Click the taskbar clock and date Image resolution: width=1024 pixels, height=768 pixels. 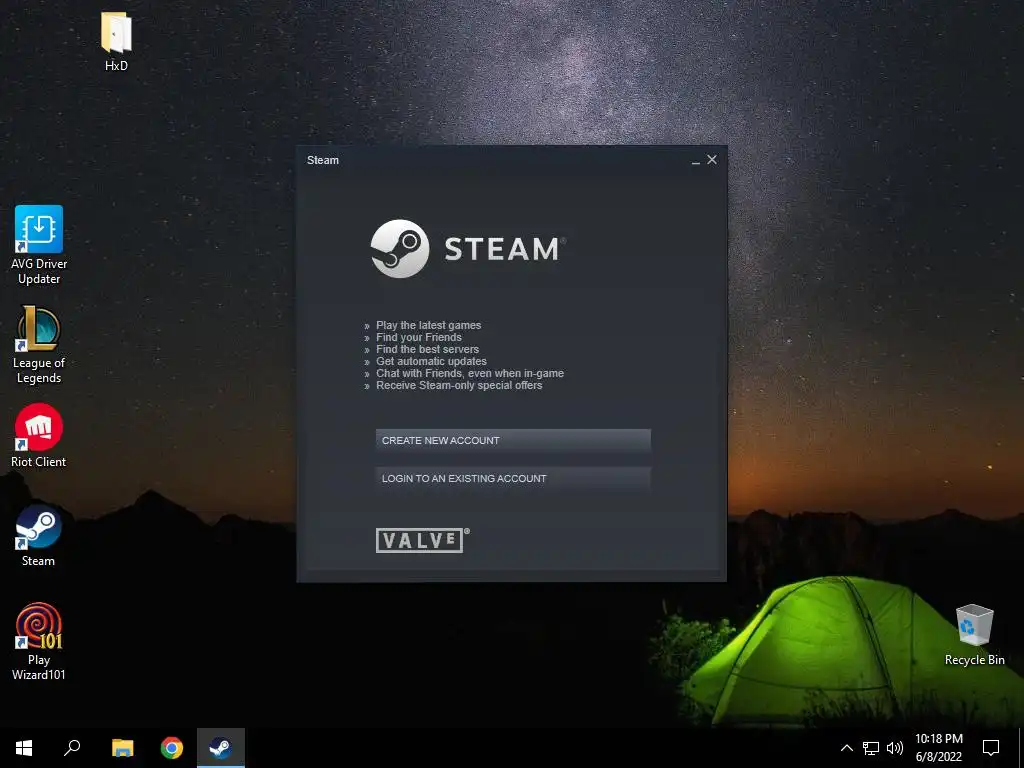pos(938,748)
